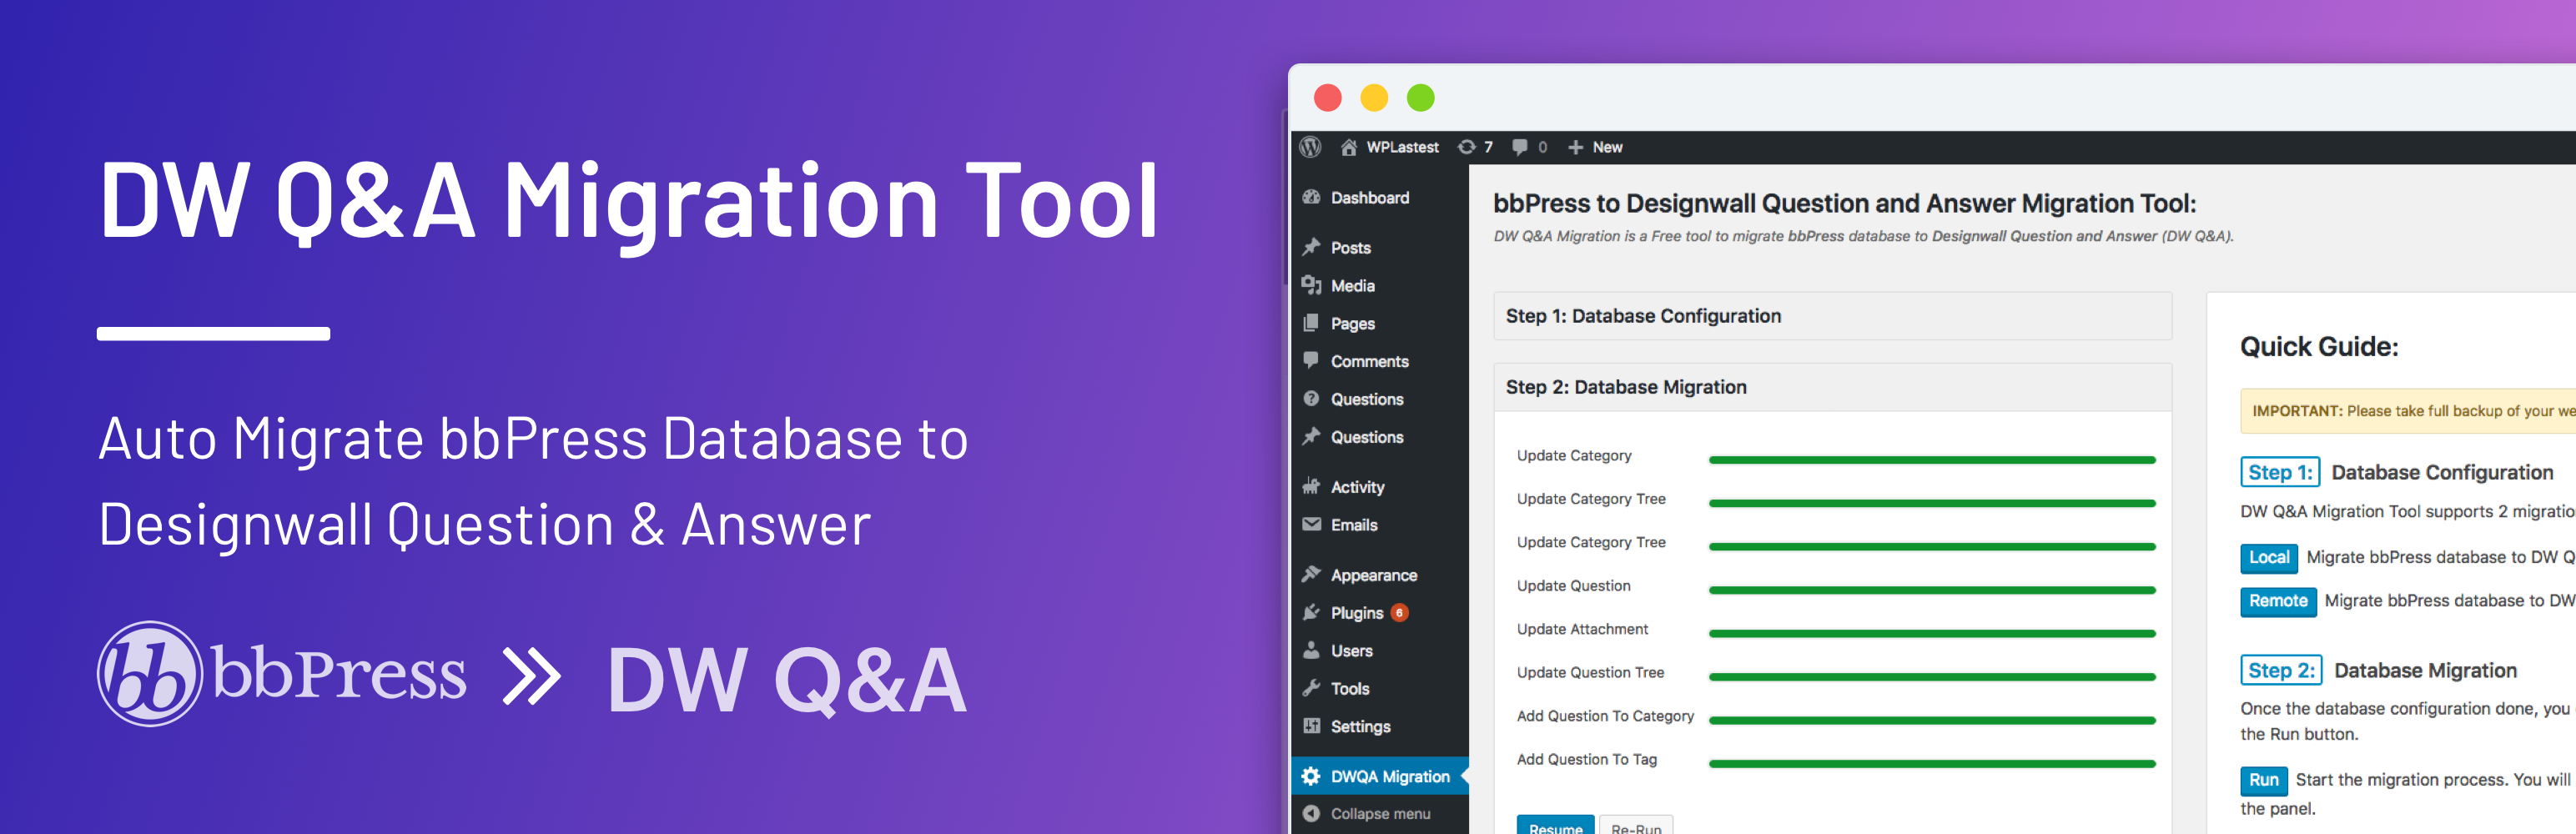Click the Activity icon in sidebar
2576x834 pixels.
[1311, 486]
